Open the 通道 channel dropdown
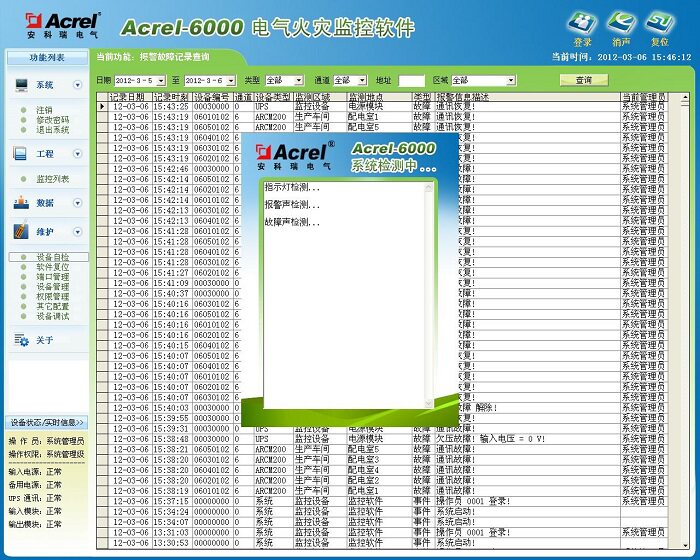700x560 pixels. click(362, 81)
